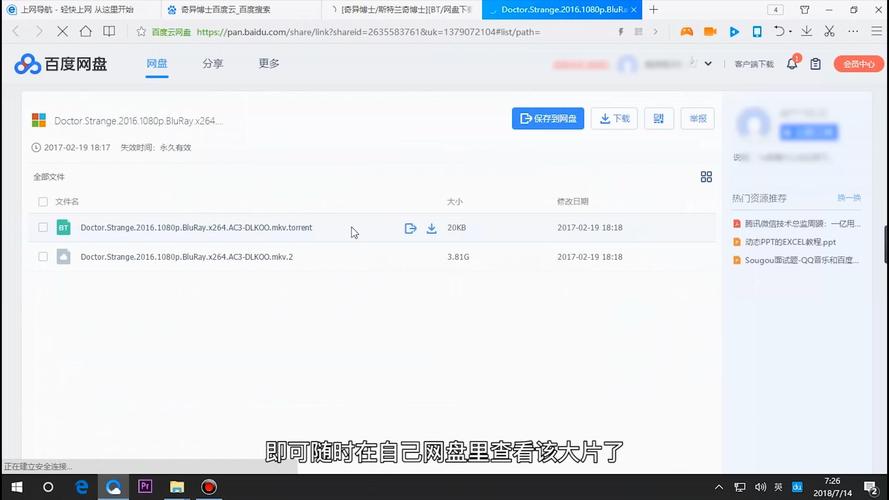
Task: Select the 网盘 navigation tab
Action: 157,63
